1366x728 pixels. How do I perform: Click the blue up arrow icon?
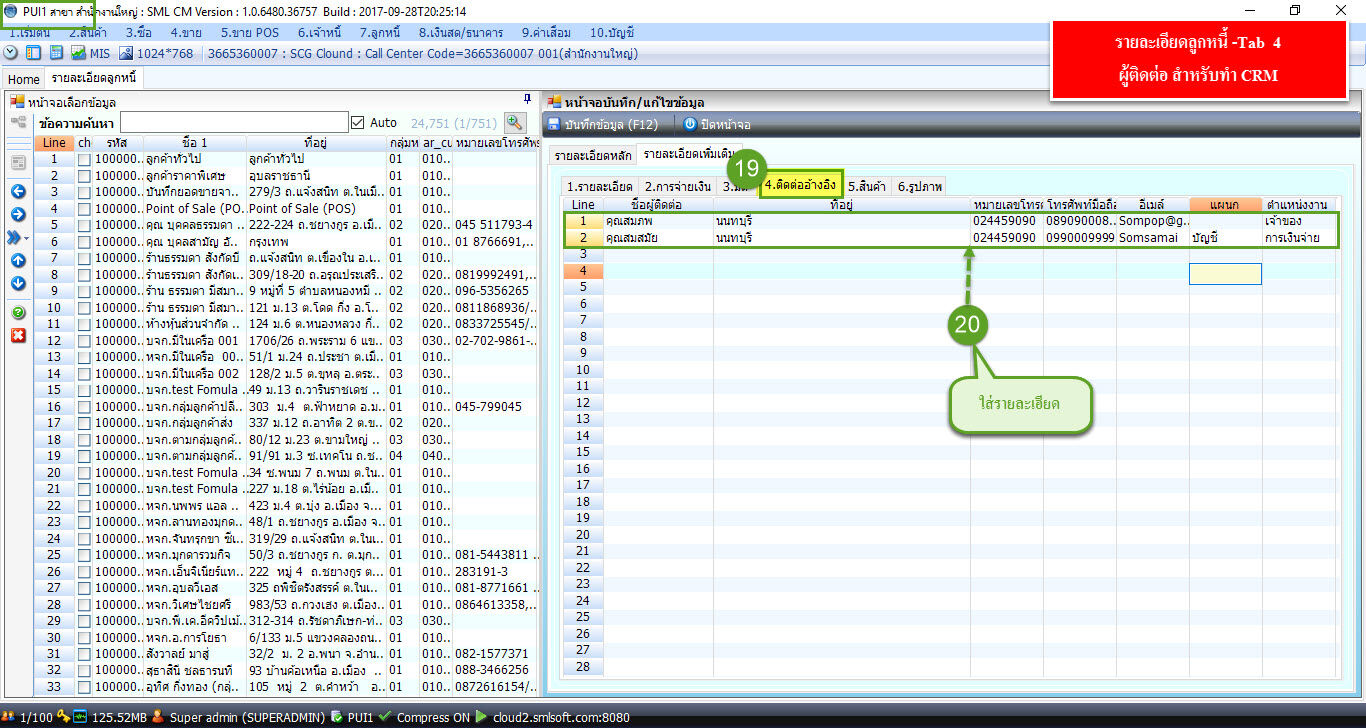18,260
